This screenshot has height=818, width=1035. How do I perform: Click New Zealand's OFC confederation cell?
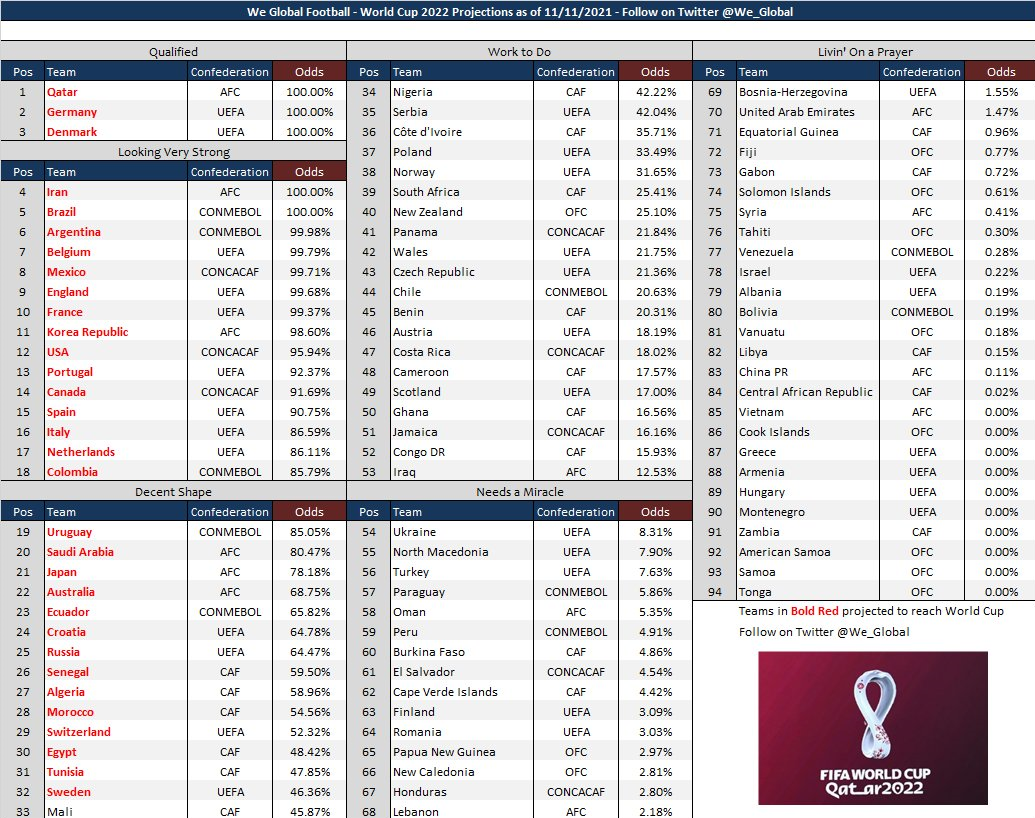click(576, 212)
